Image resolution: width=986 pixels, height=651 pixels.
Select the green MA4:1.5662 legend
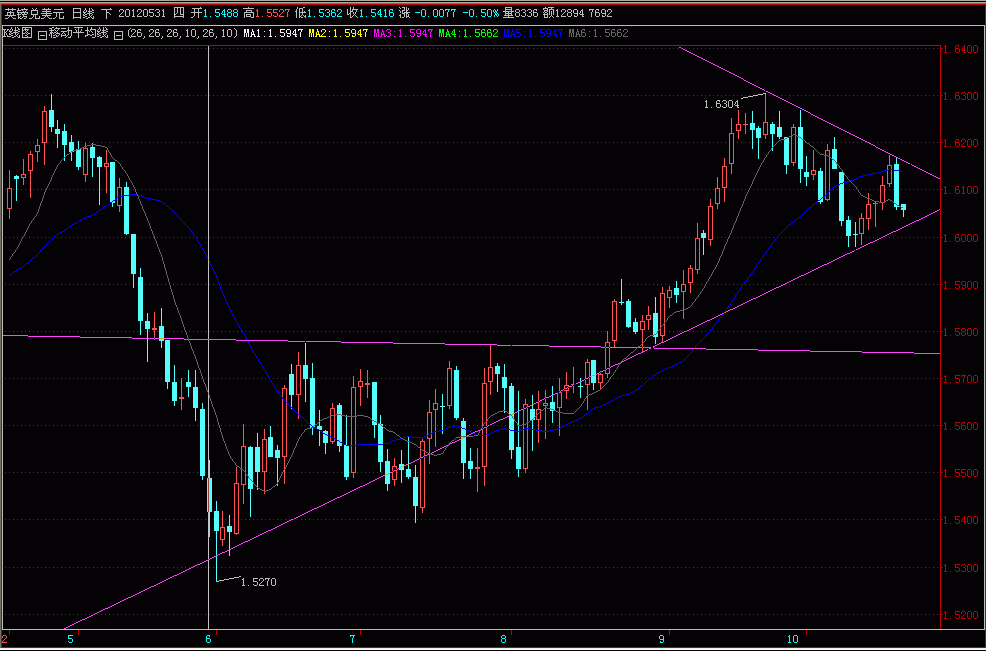point(468,33)
